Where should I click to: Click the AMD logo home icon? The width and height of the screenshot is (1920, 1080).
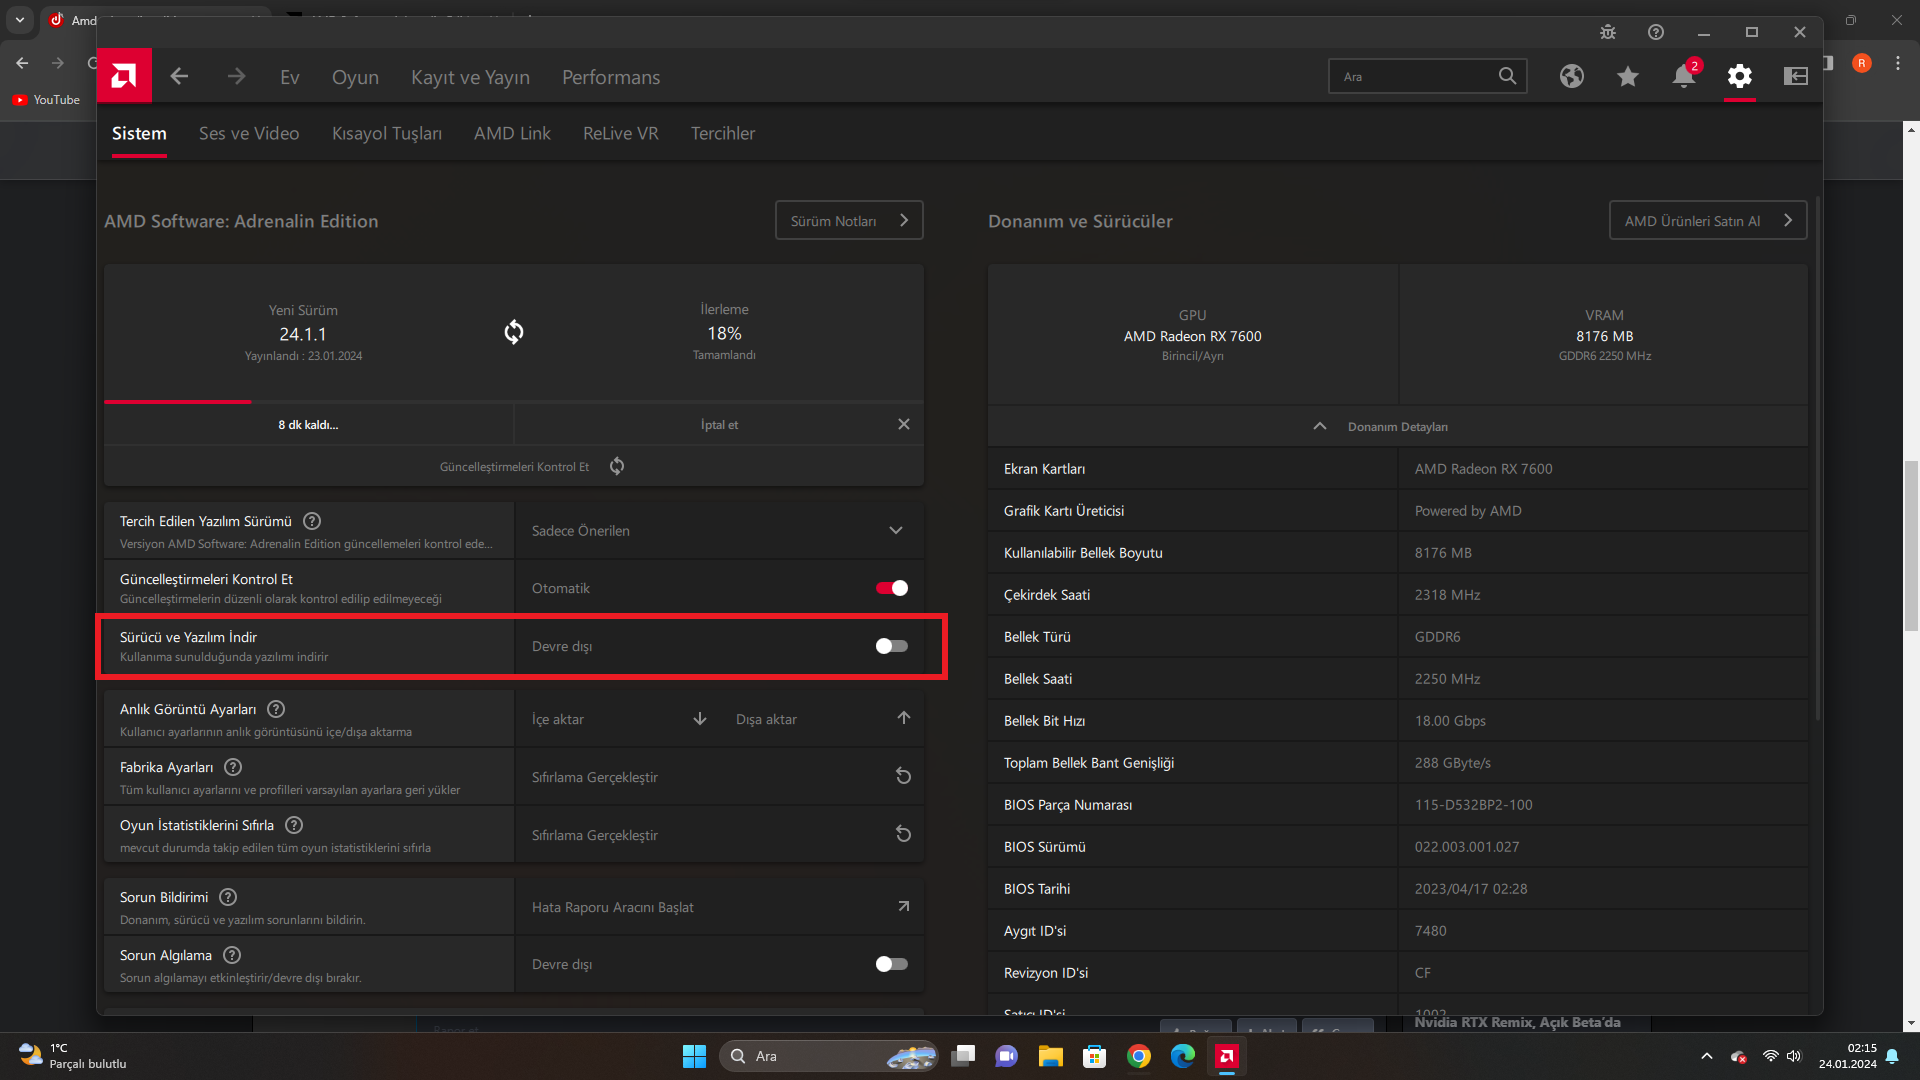[x=124, y=76]
